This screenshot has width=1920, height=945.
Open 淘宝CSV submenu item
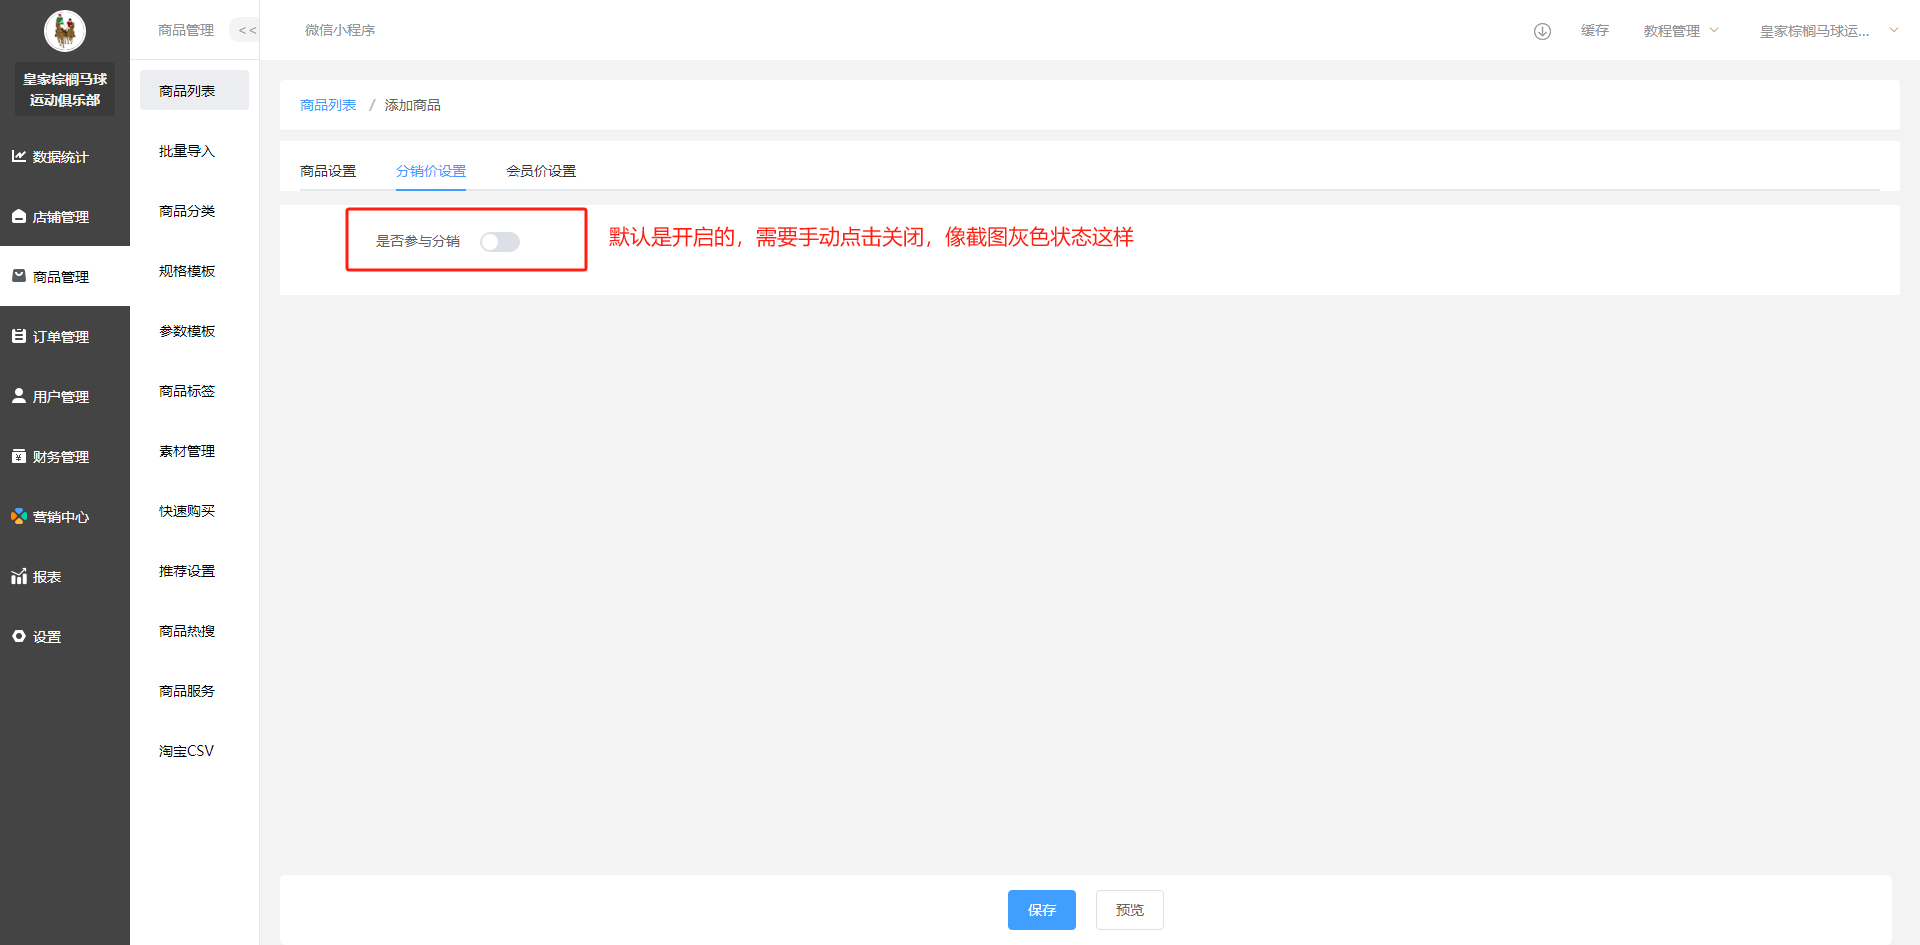(187, 751)
